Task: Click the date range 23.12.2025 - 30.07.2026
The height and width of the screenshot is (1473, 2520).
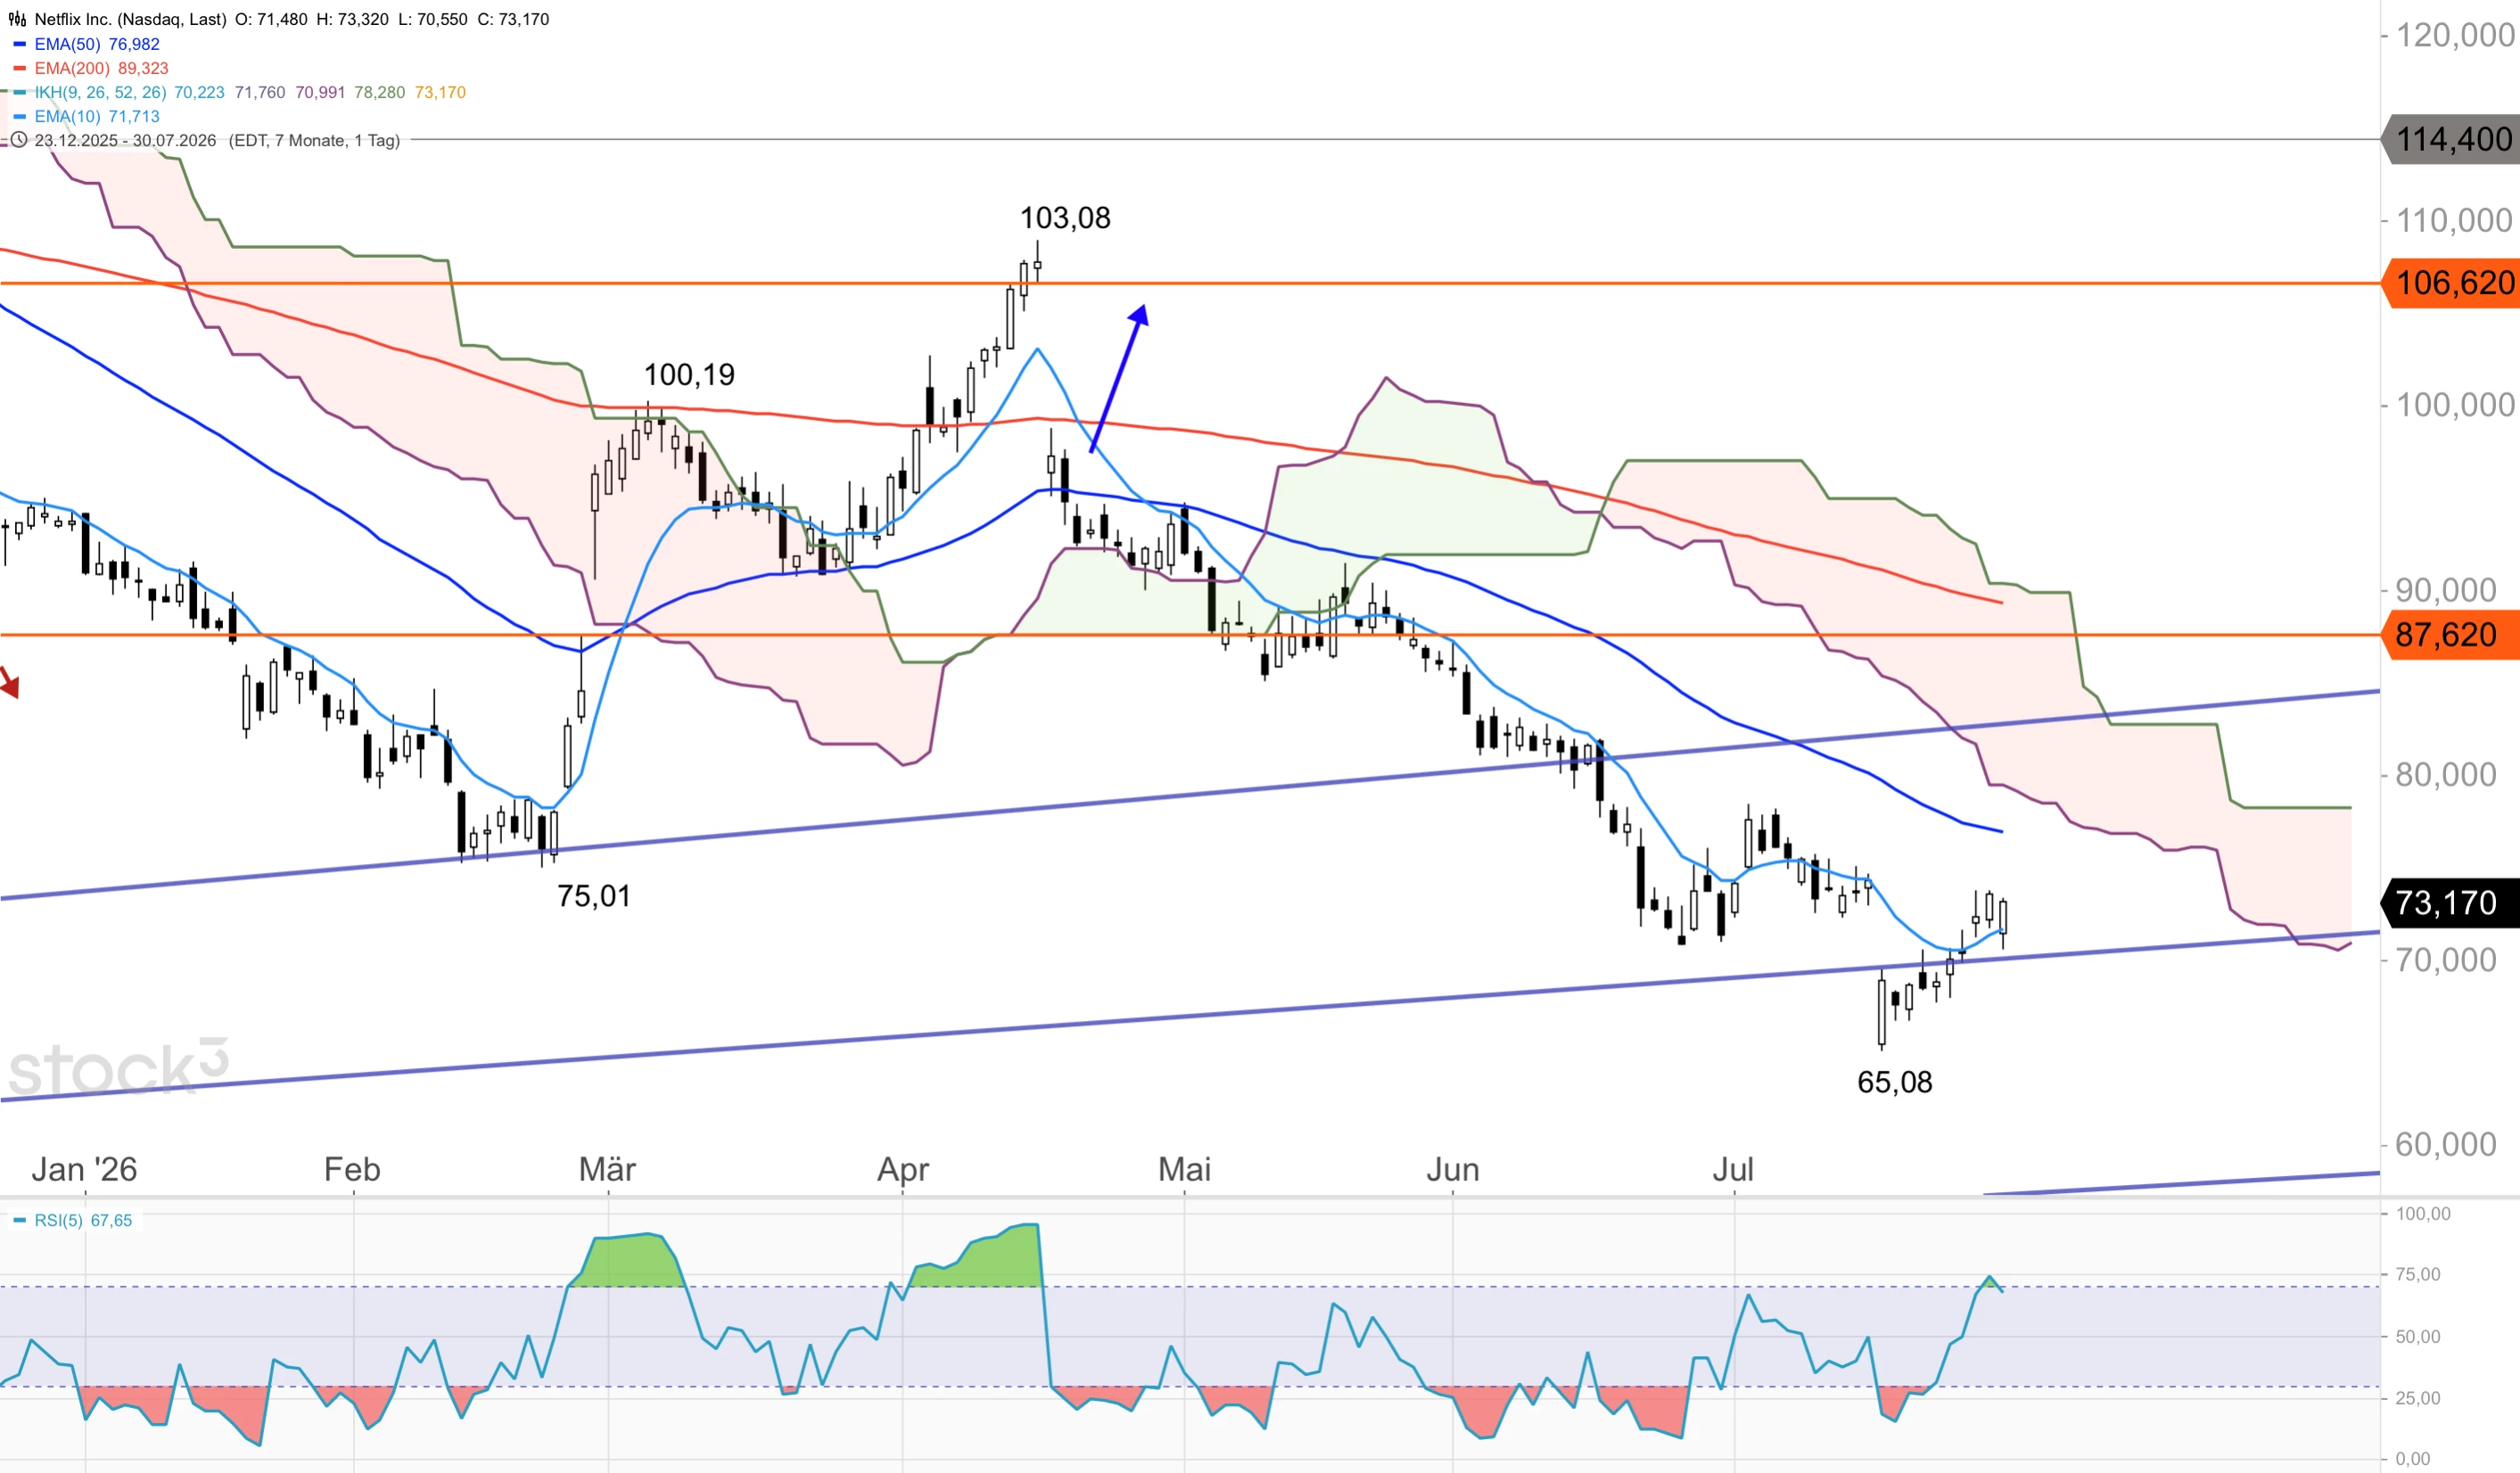Action: tap(125, 140)
